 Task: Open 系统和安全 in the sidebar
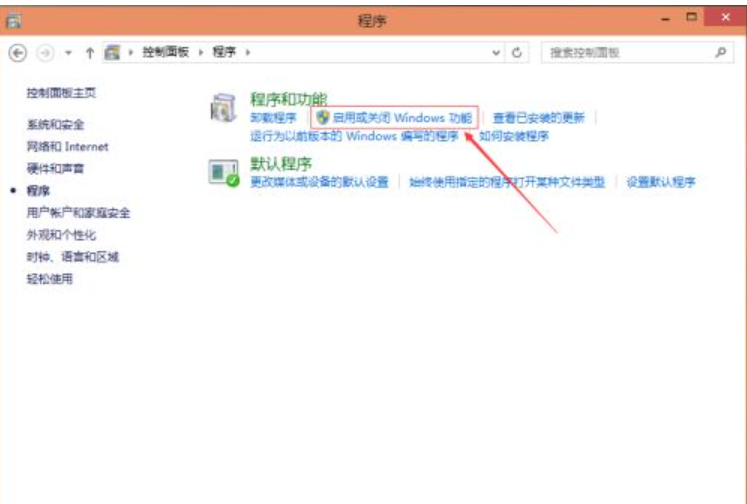point(56,125)
